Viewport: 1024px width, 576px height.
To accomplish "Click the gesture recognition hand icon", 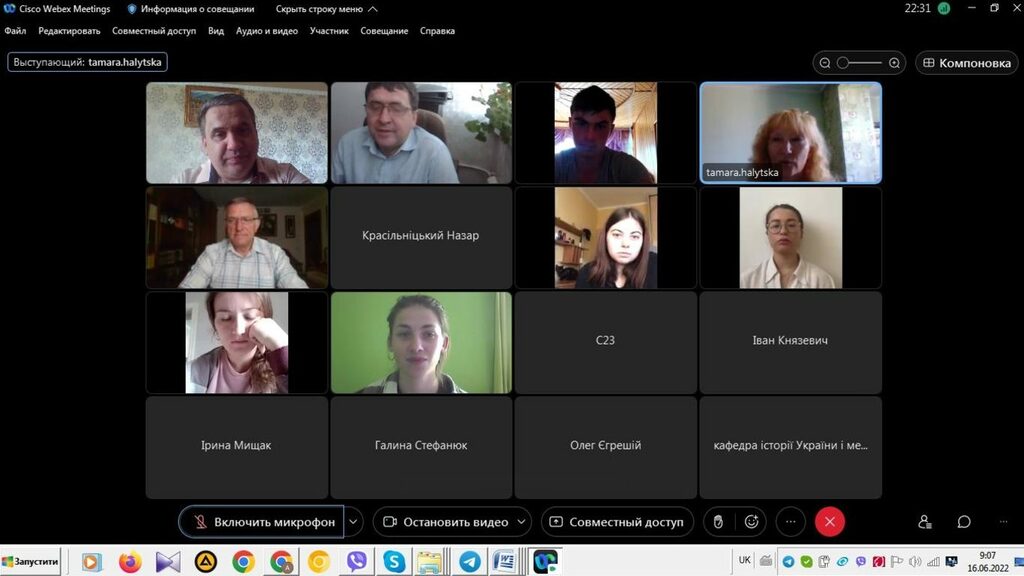I will pyautogui.click(x=716, y=522).
